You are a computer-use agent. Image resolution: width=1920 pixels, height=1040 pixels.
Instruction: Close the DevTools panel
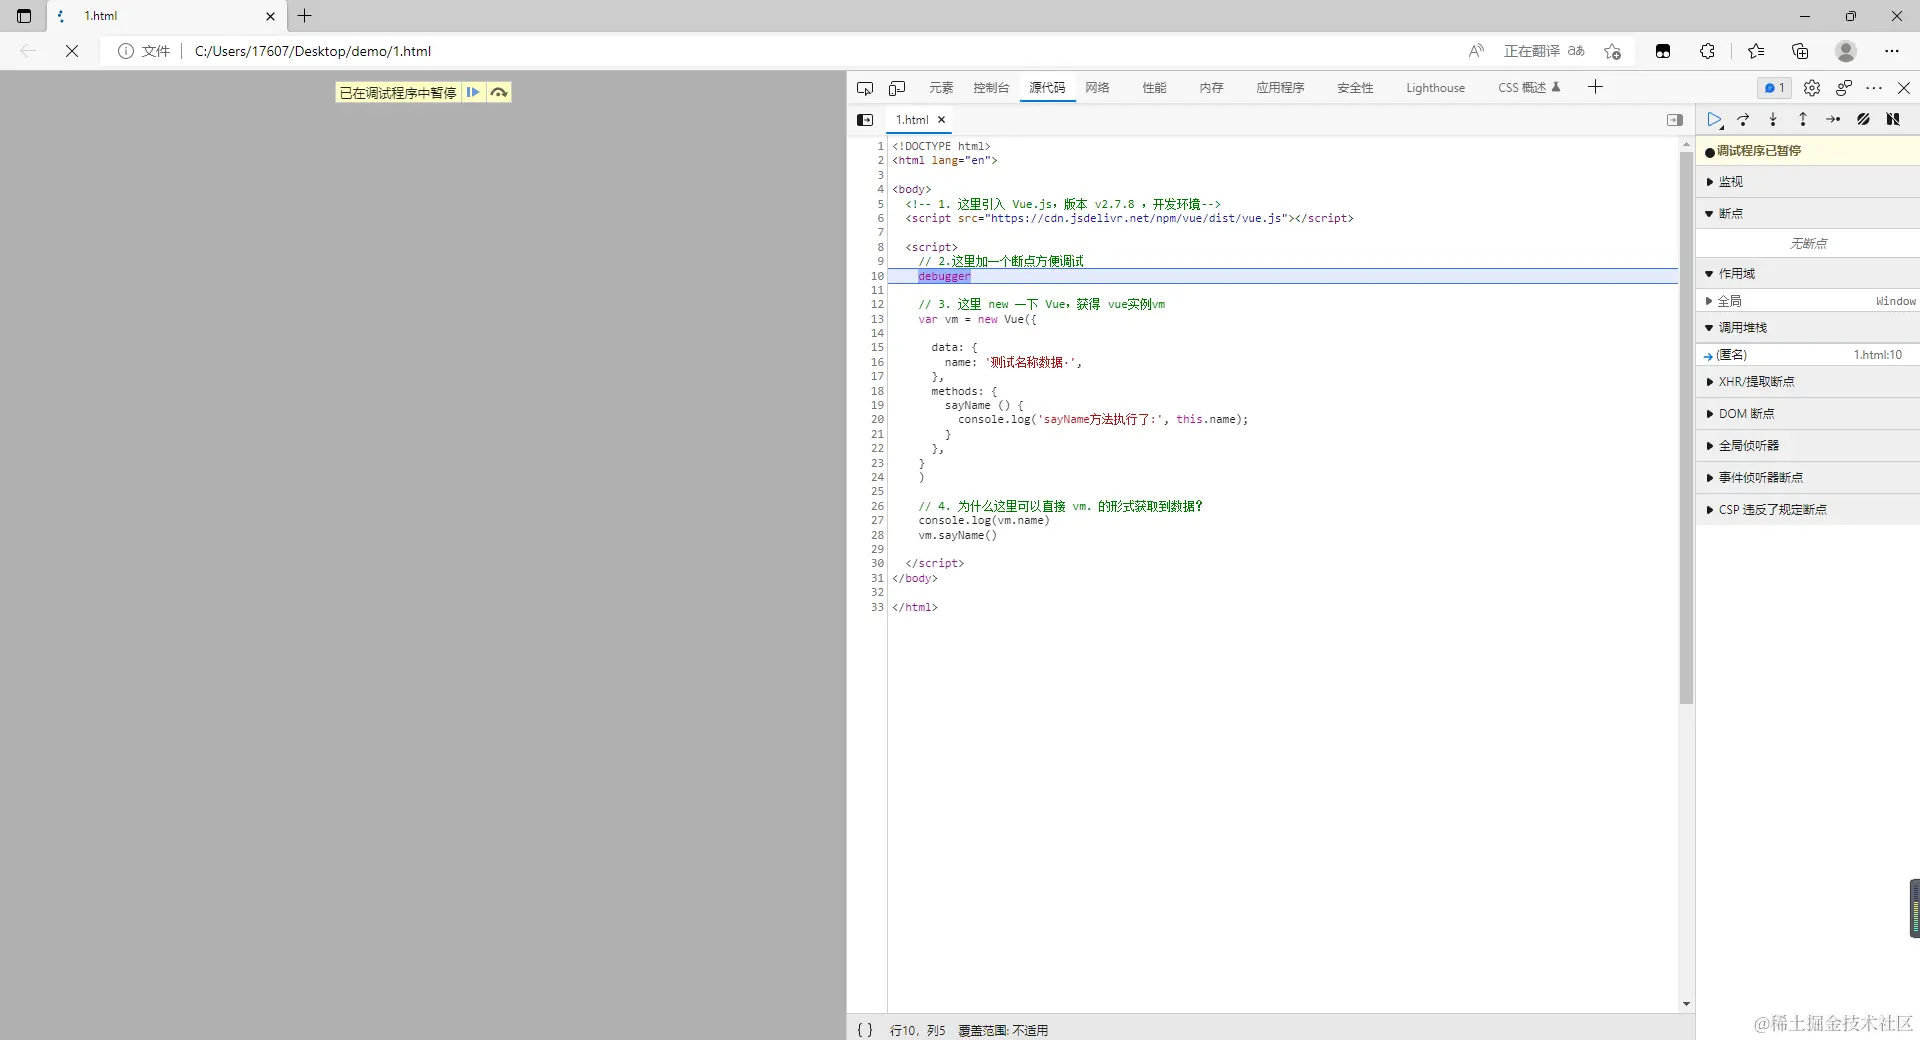pyautogui.click(x=1904, y=88)
